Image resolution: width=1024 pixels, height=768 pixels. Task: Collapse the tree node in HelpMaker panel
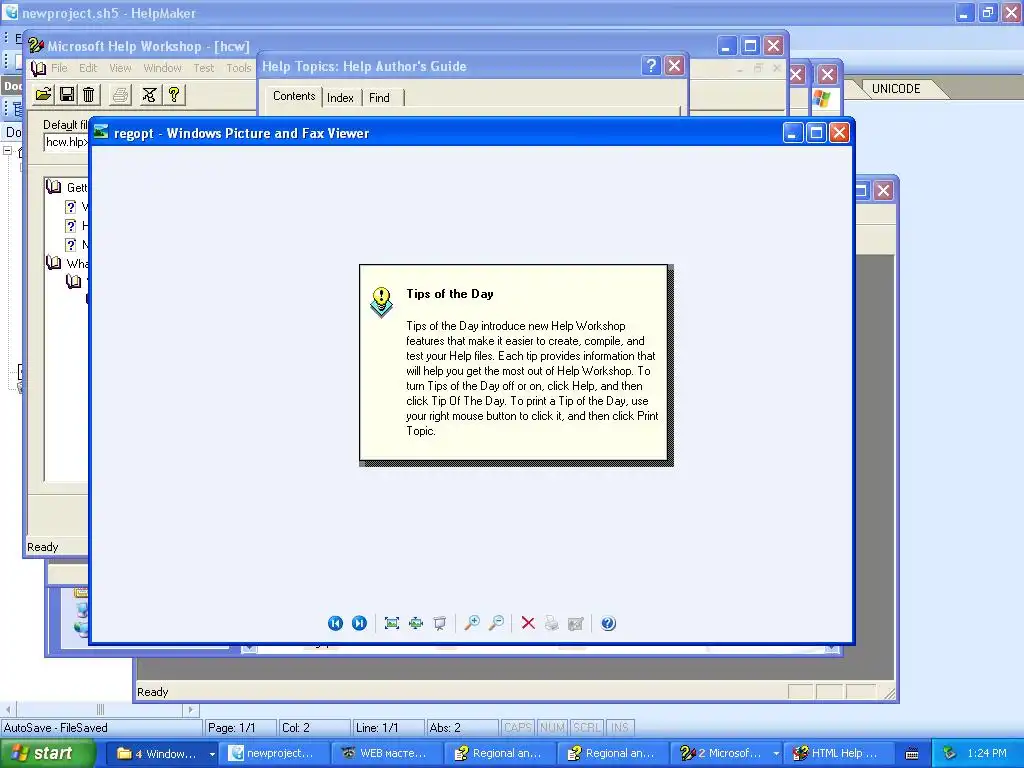7,151
